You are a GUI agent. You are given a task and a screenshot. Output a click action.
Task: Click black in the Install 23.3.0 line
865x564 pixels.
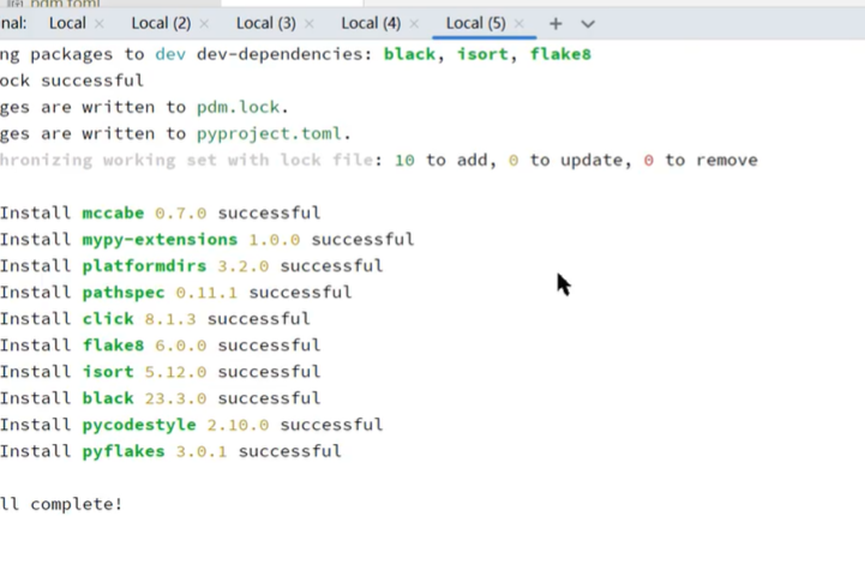coord(108,398)
